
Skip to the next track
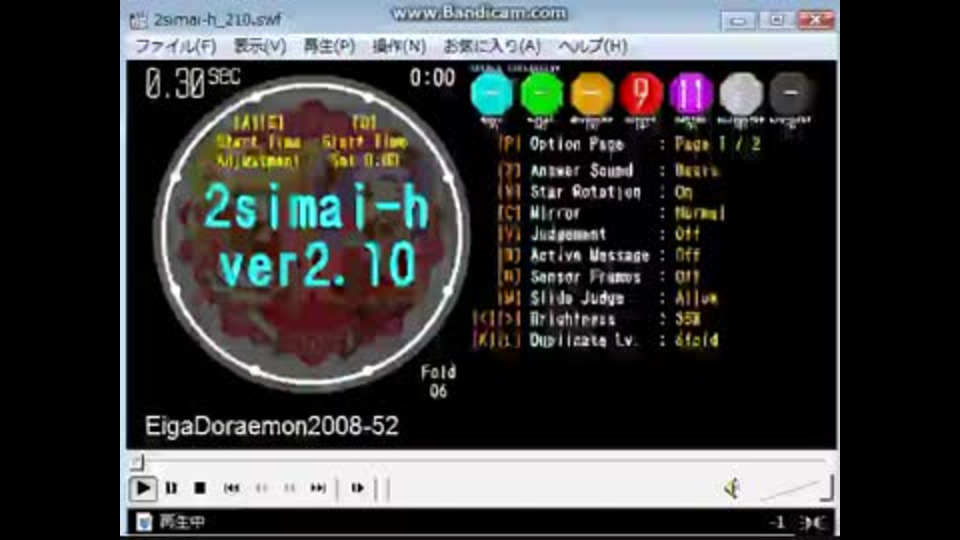point(318,488)
